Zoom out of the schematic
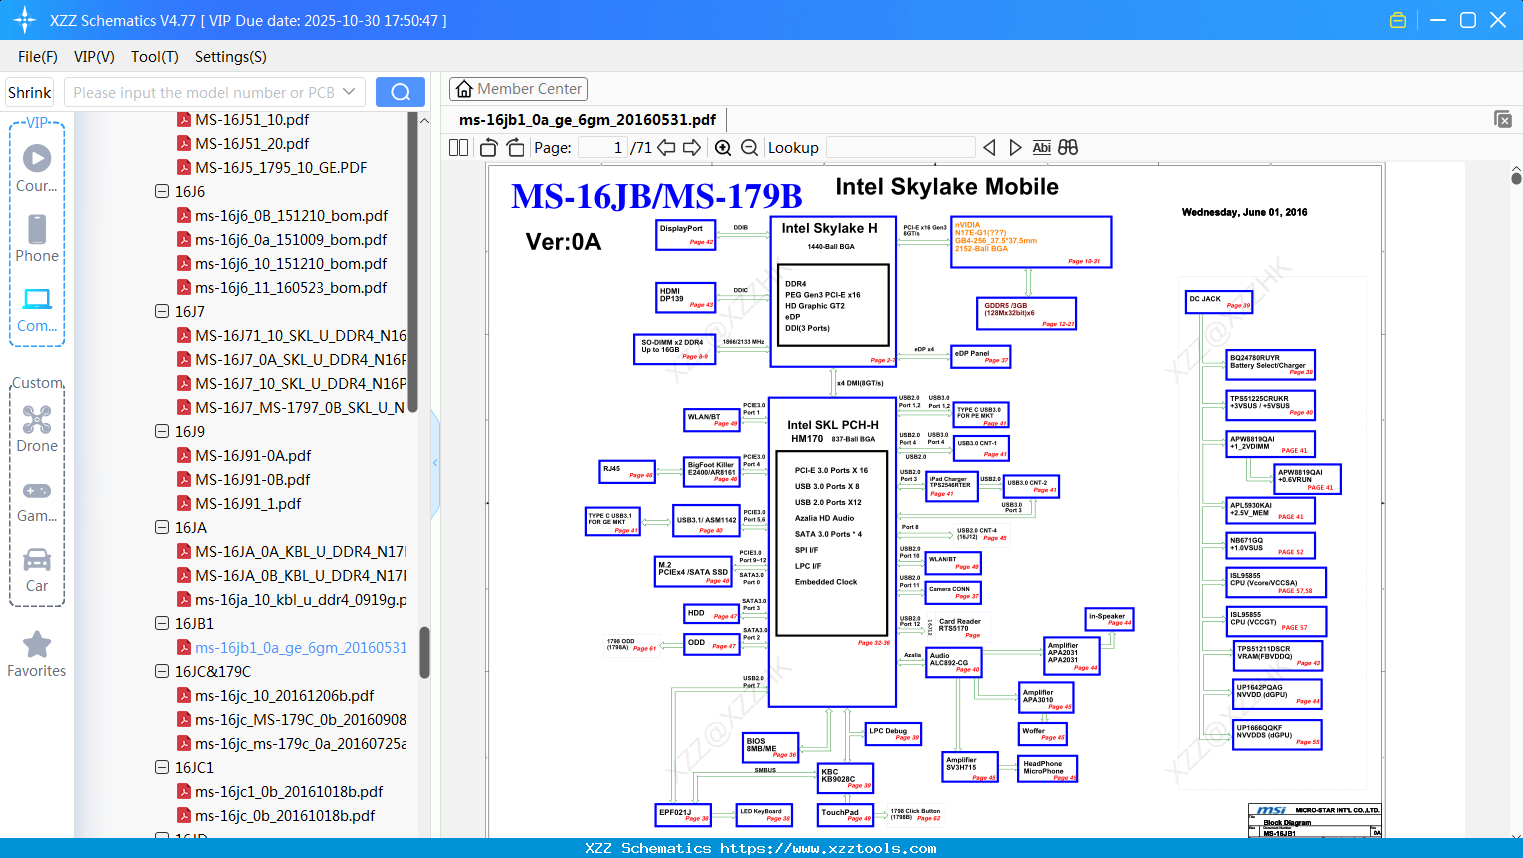 [x=749, y=148]
